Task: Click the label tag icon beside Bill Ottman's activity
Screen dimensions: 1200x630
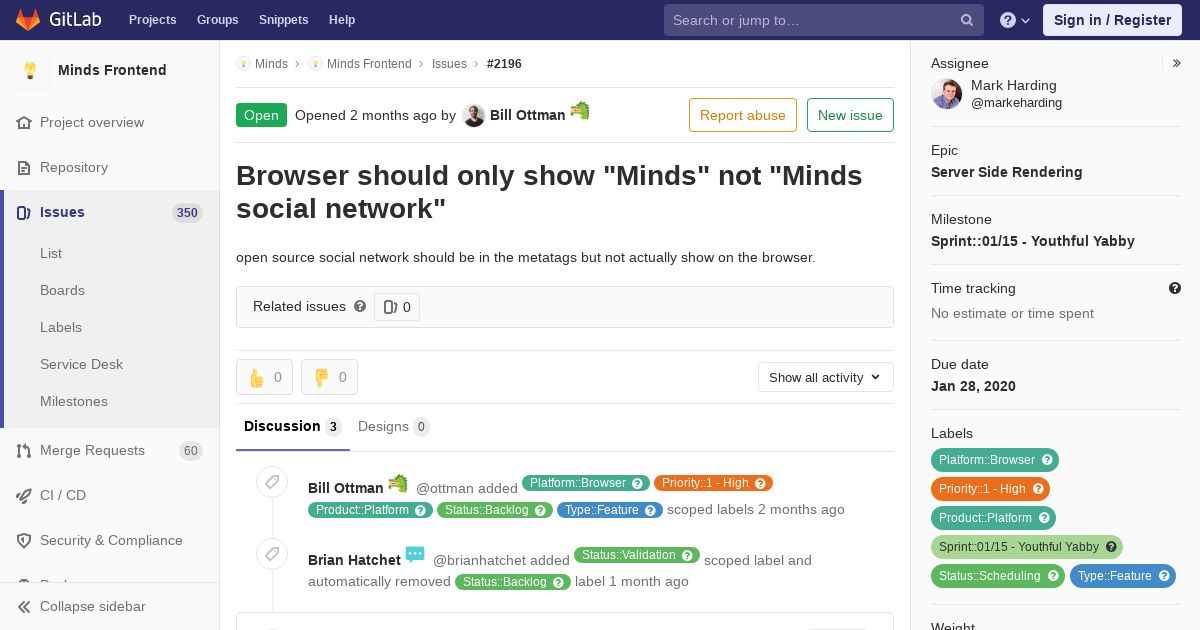Action: [272, 483]
